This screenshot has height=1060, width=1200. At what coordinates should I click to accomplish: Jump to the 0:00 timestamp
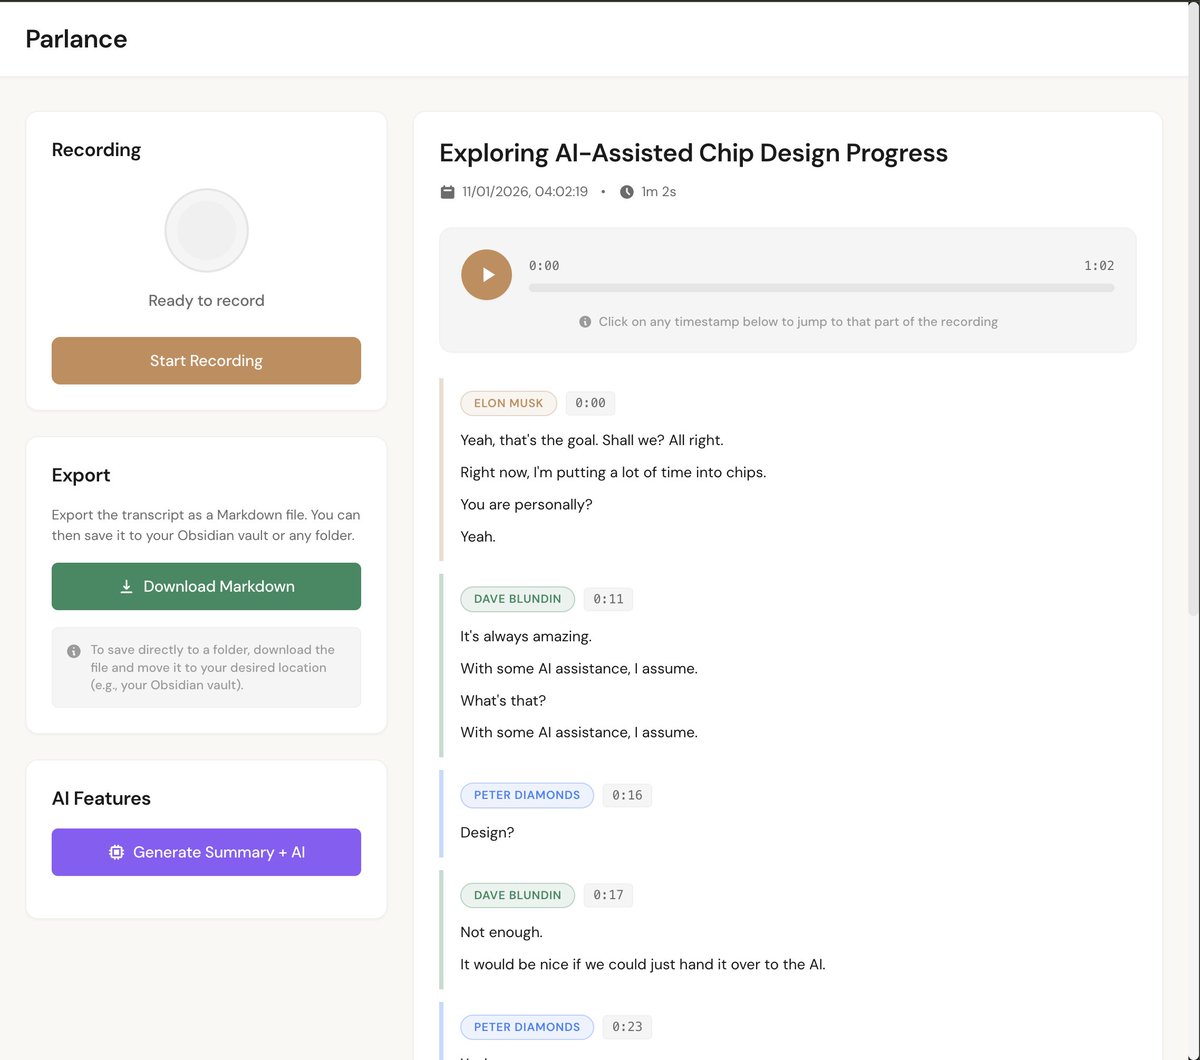pos(590,403)
